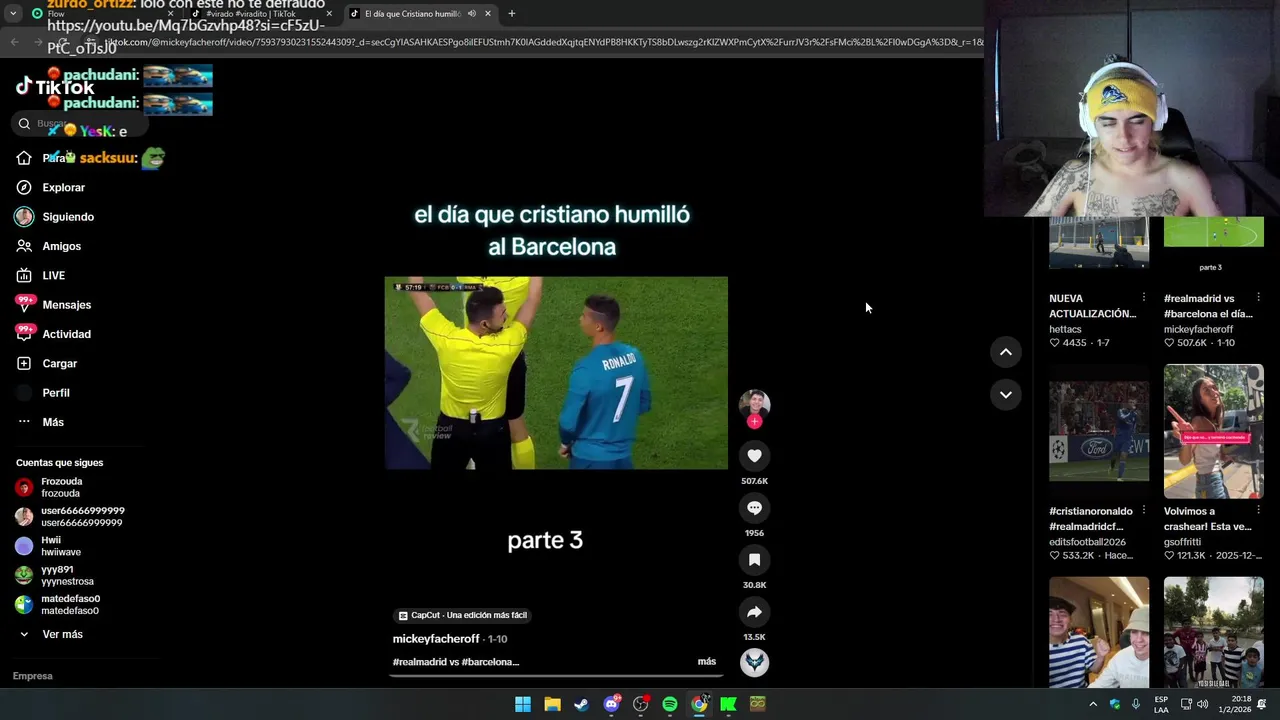Play or pause the Cristiano video

556,373
